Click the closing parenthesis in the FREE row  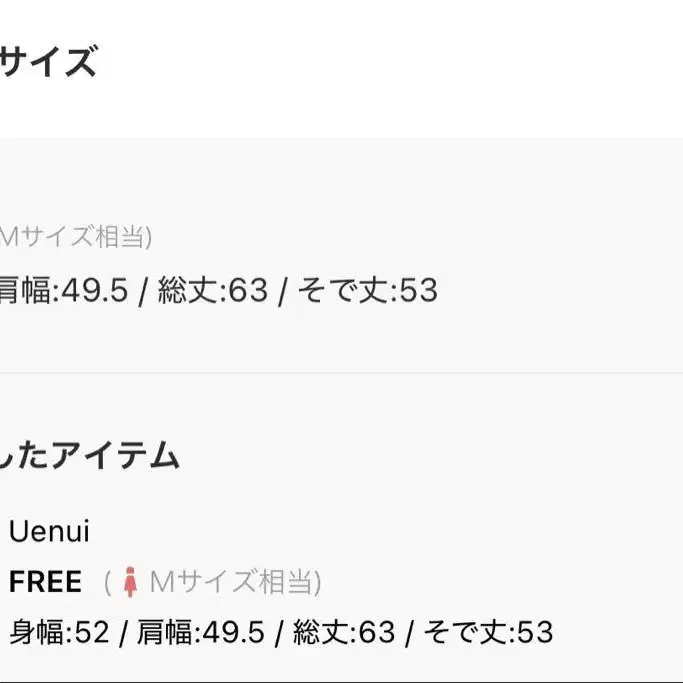point(317,581)
